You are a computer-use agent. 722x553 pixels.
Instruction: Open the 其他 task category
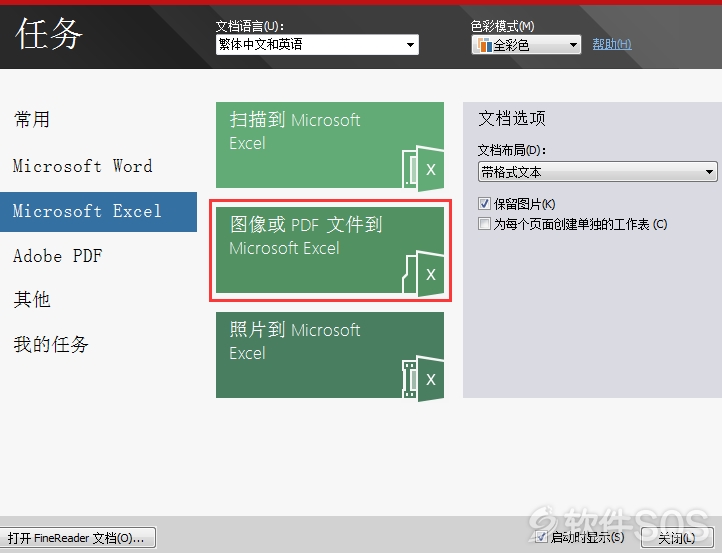pyautogui.click(x=32, y=300)
